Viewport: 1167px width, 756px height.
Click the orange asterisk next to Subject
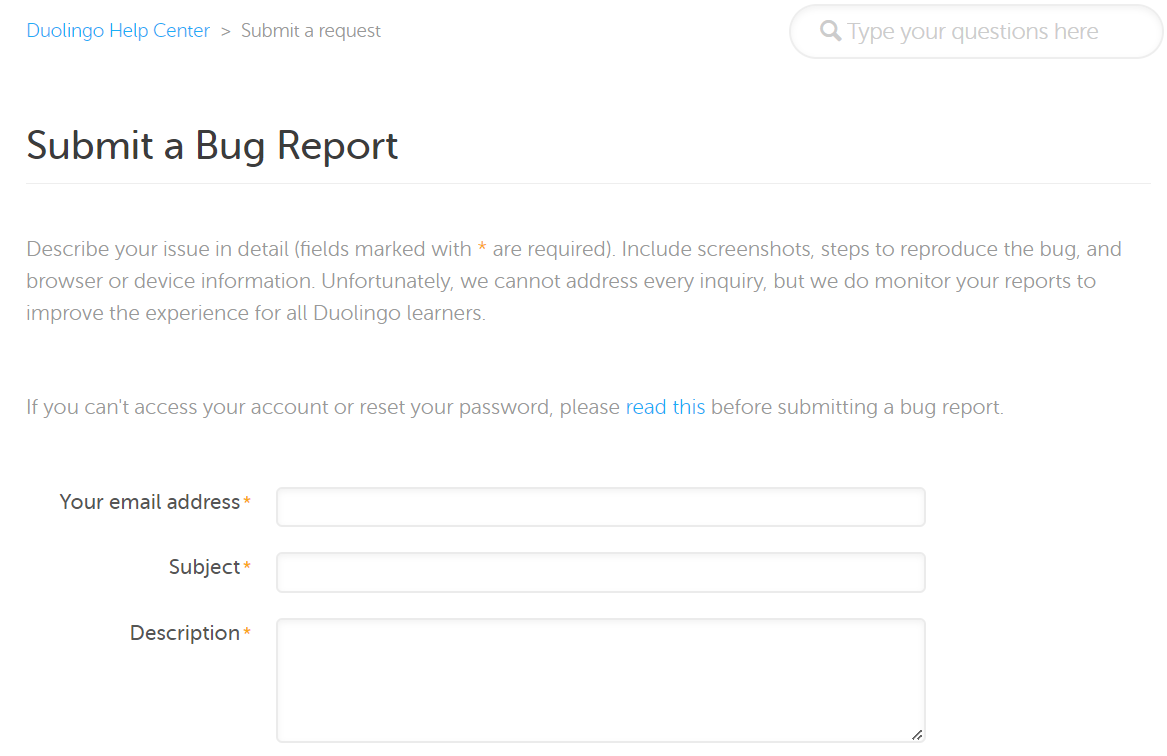pyautogui.click(x=247, y=568)
